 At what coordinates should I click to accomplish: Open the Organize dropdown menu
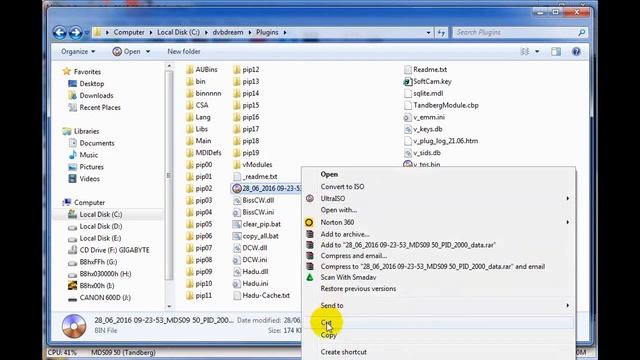click(78, 51)
